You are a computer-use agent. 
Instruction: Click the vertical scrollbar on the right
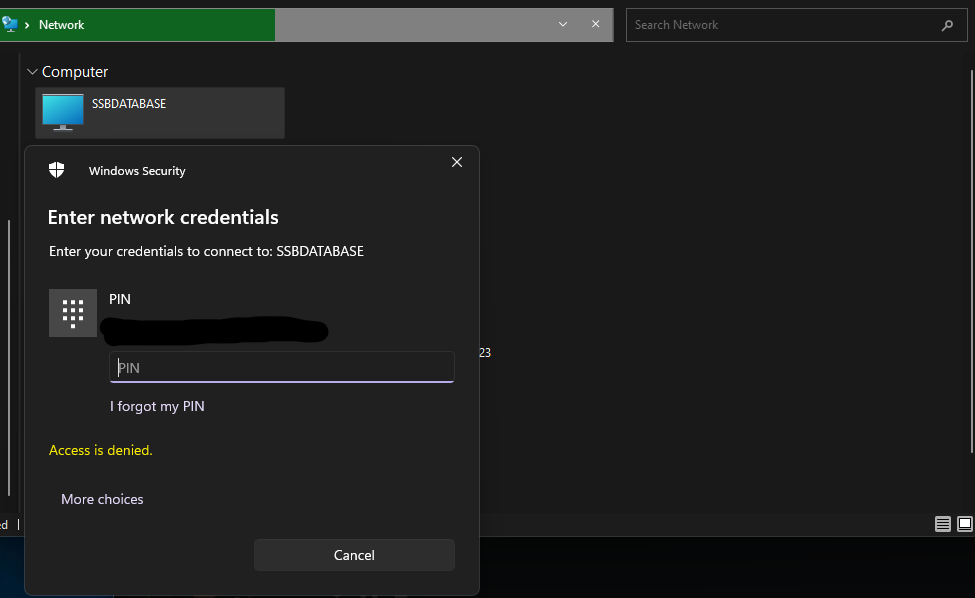click(971, 280)
